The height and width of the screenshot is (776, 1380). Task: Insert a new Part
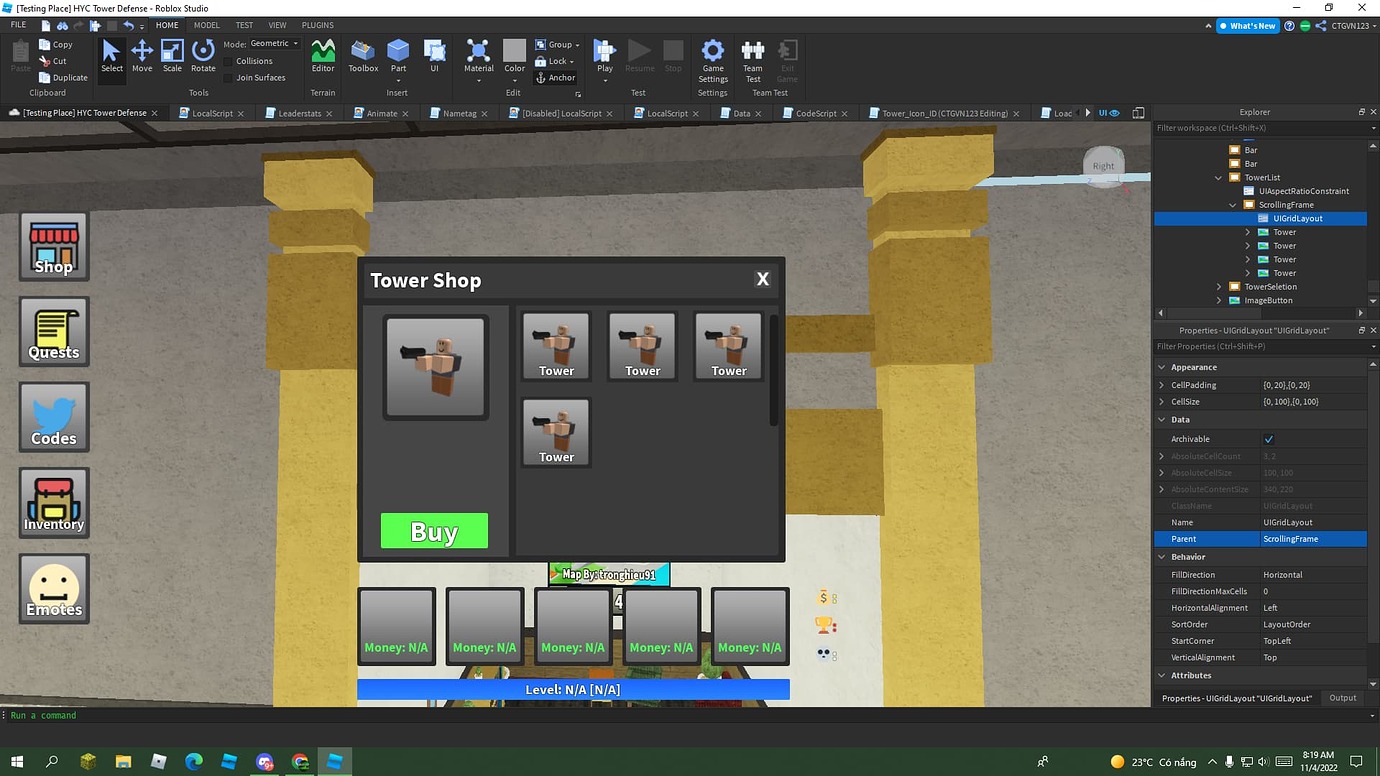[x=397, y=57]
